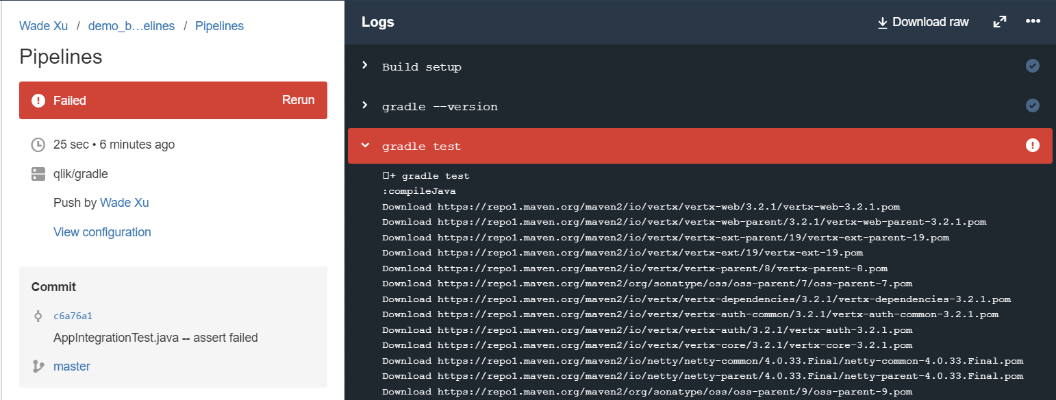Click the expand logs fullscreen icon

999,22
